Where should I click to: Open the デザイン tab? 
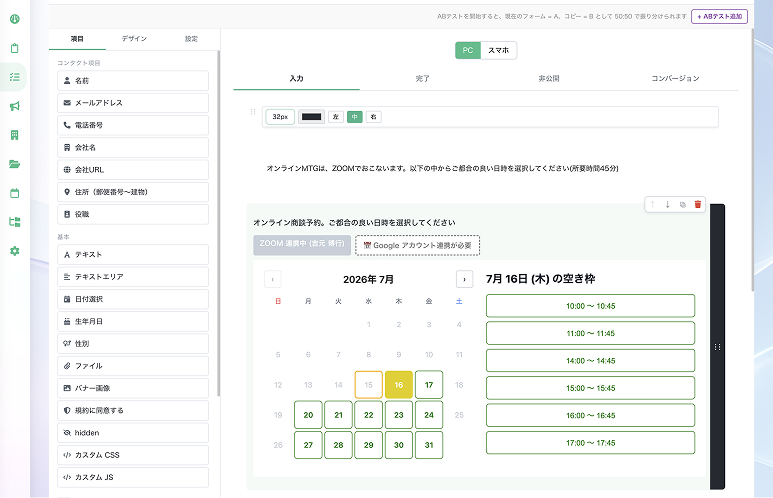pyautogui.click(x=134, y=39)
